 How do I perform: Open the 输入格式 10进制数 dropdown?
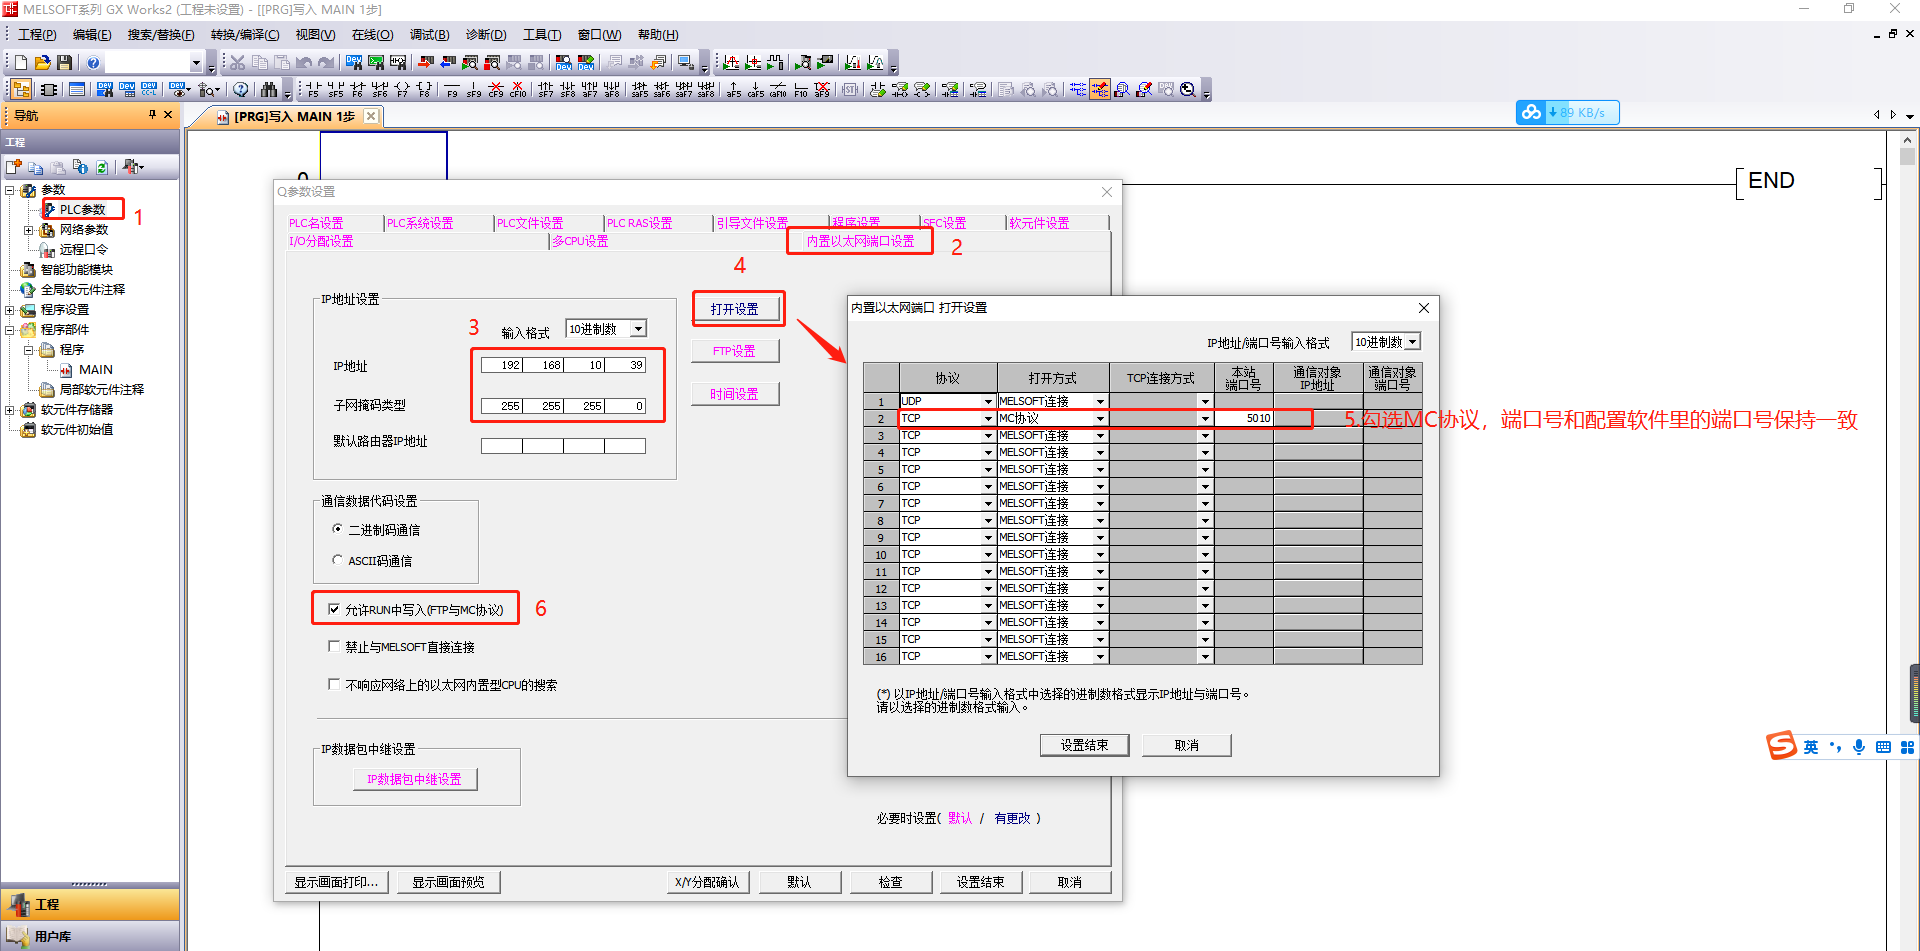[x=638, y=329]
